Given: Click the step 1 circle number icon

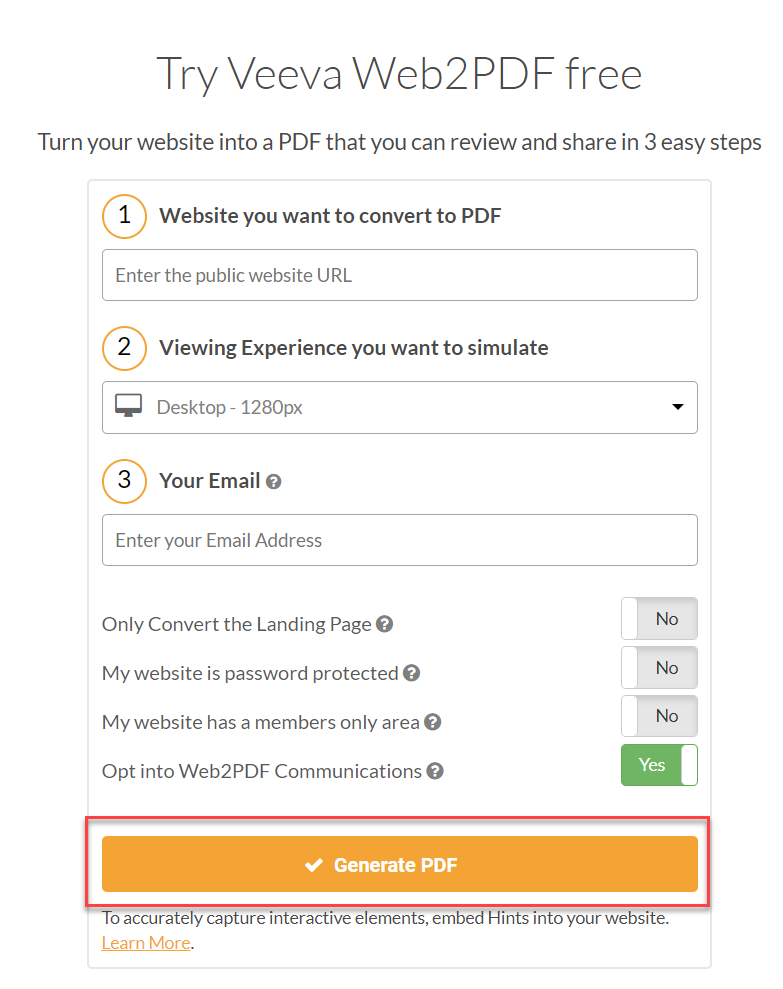Looking at the screenshot, I should 124,215.
